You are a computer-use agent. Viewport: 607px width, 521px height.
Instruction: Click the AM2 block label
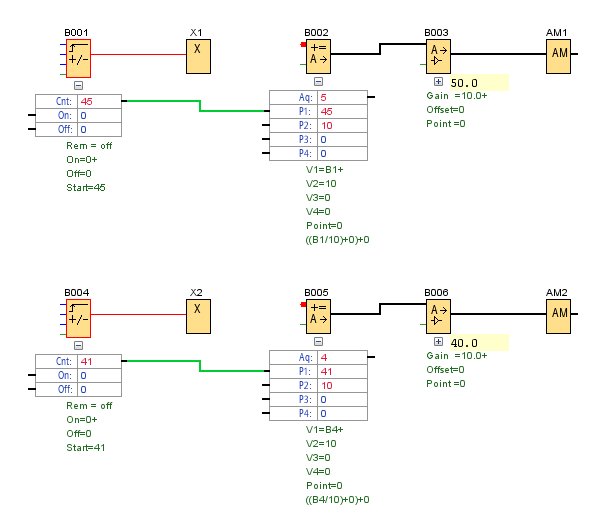[557, 293]
